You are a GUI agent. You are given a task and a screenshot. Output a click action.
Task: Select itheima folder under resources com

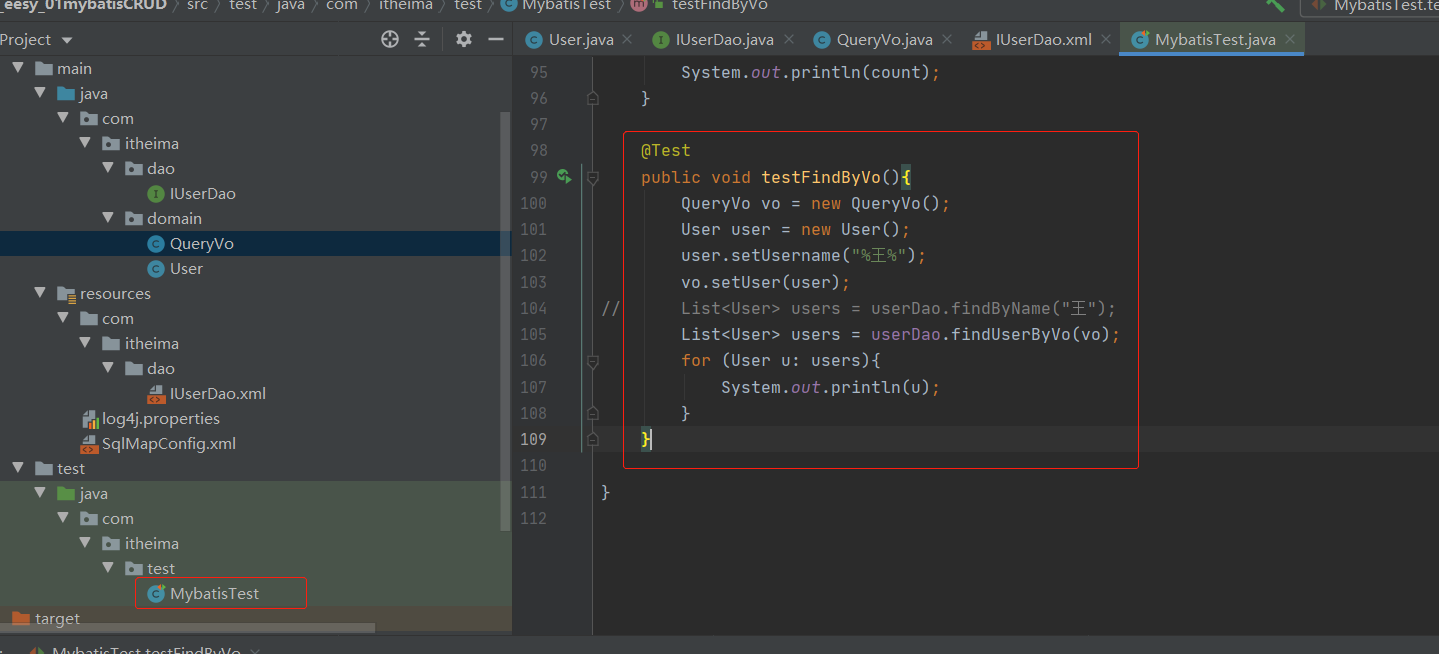(152, 343)
